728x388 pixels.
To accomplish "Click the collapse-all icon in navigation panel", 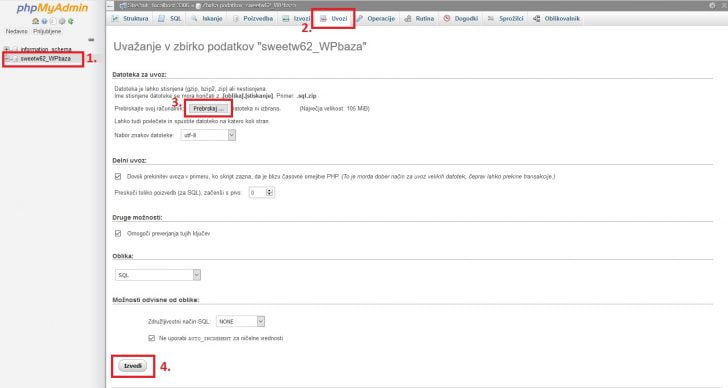I will tap(91, 40).
